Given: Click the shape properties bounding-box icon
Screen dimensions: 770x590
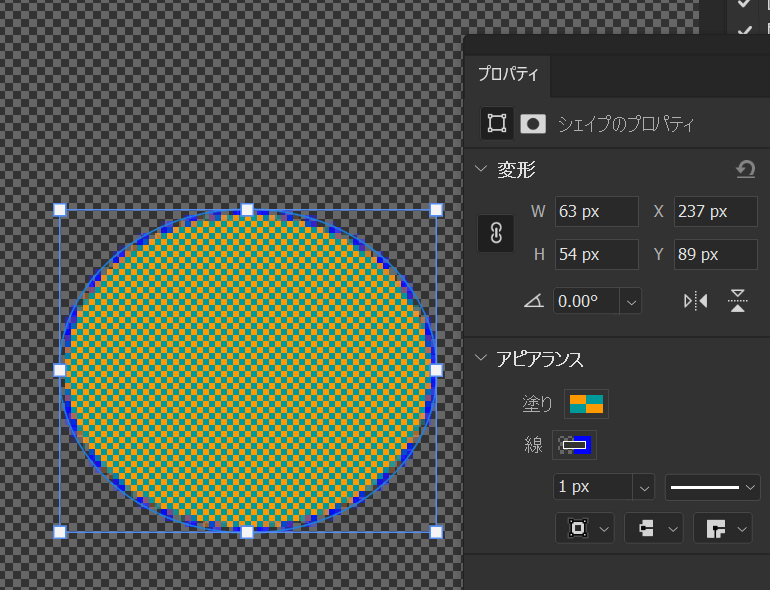Looking at the screenshot, I should click(x=496, y=123).
